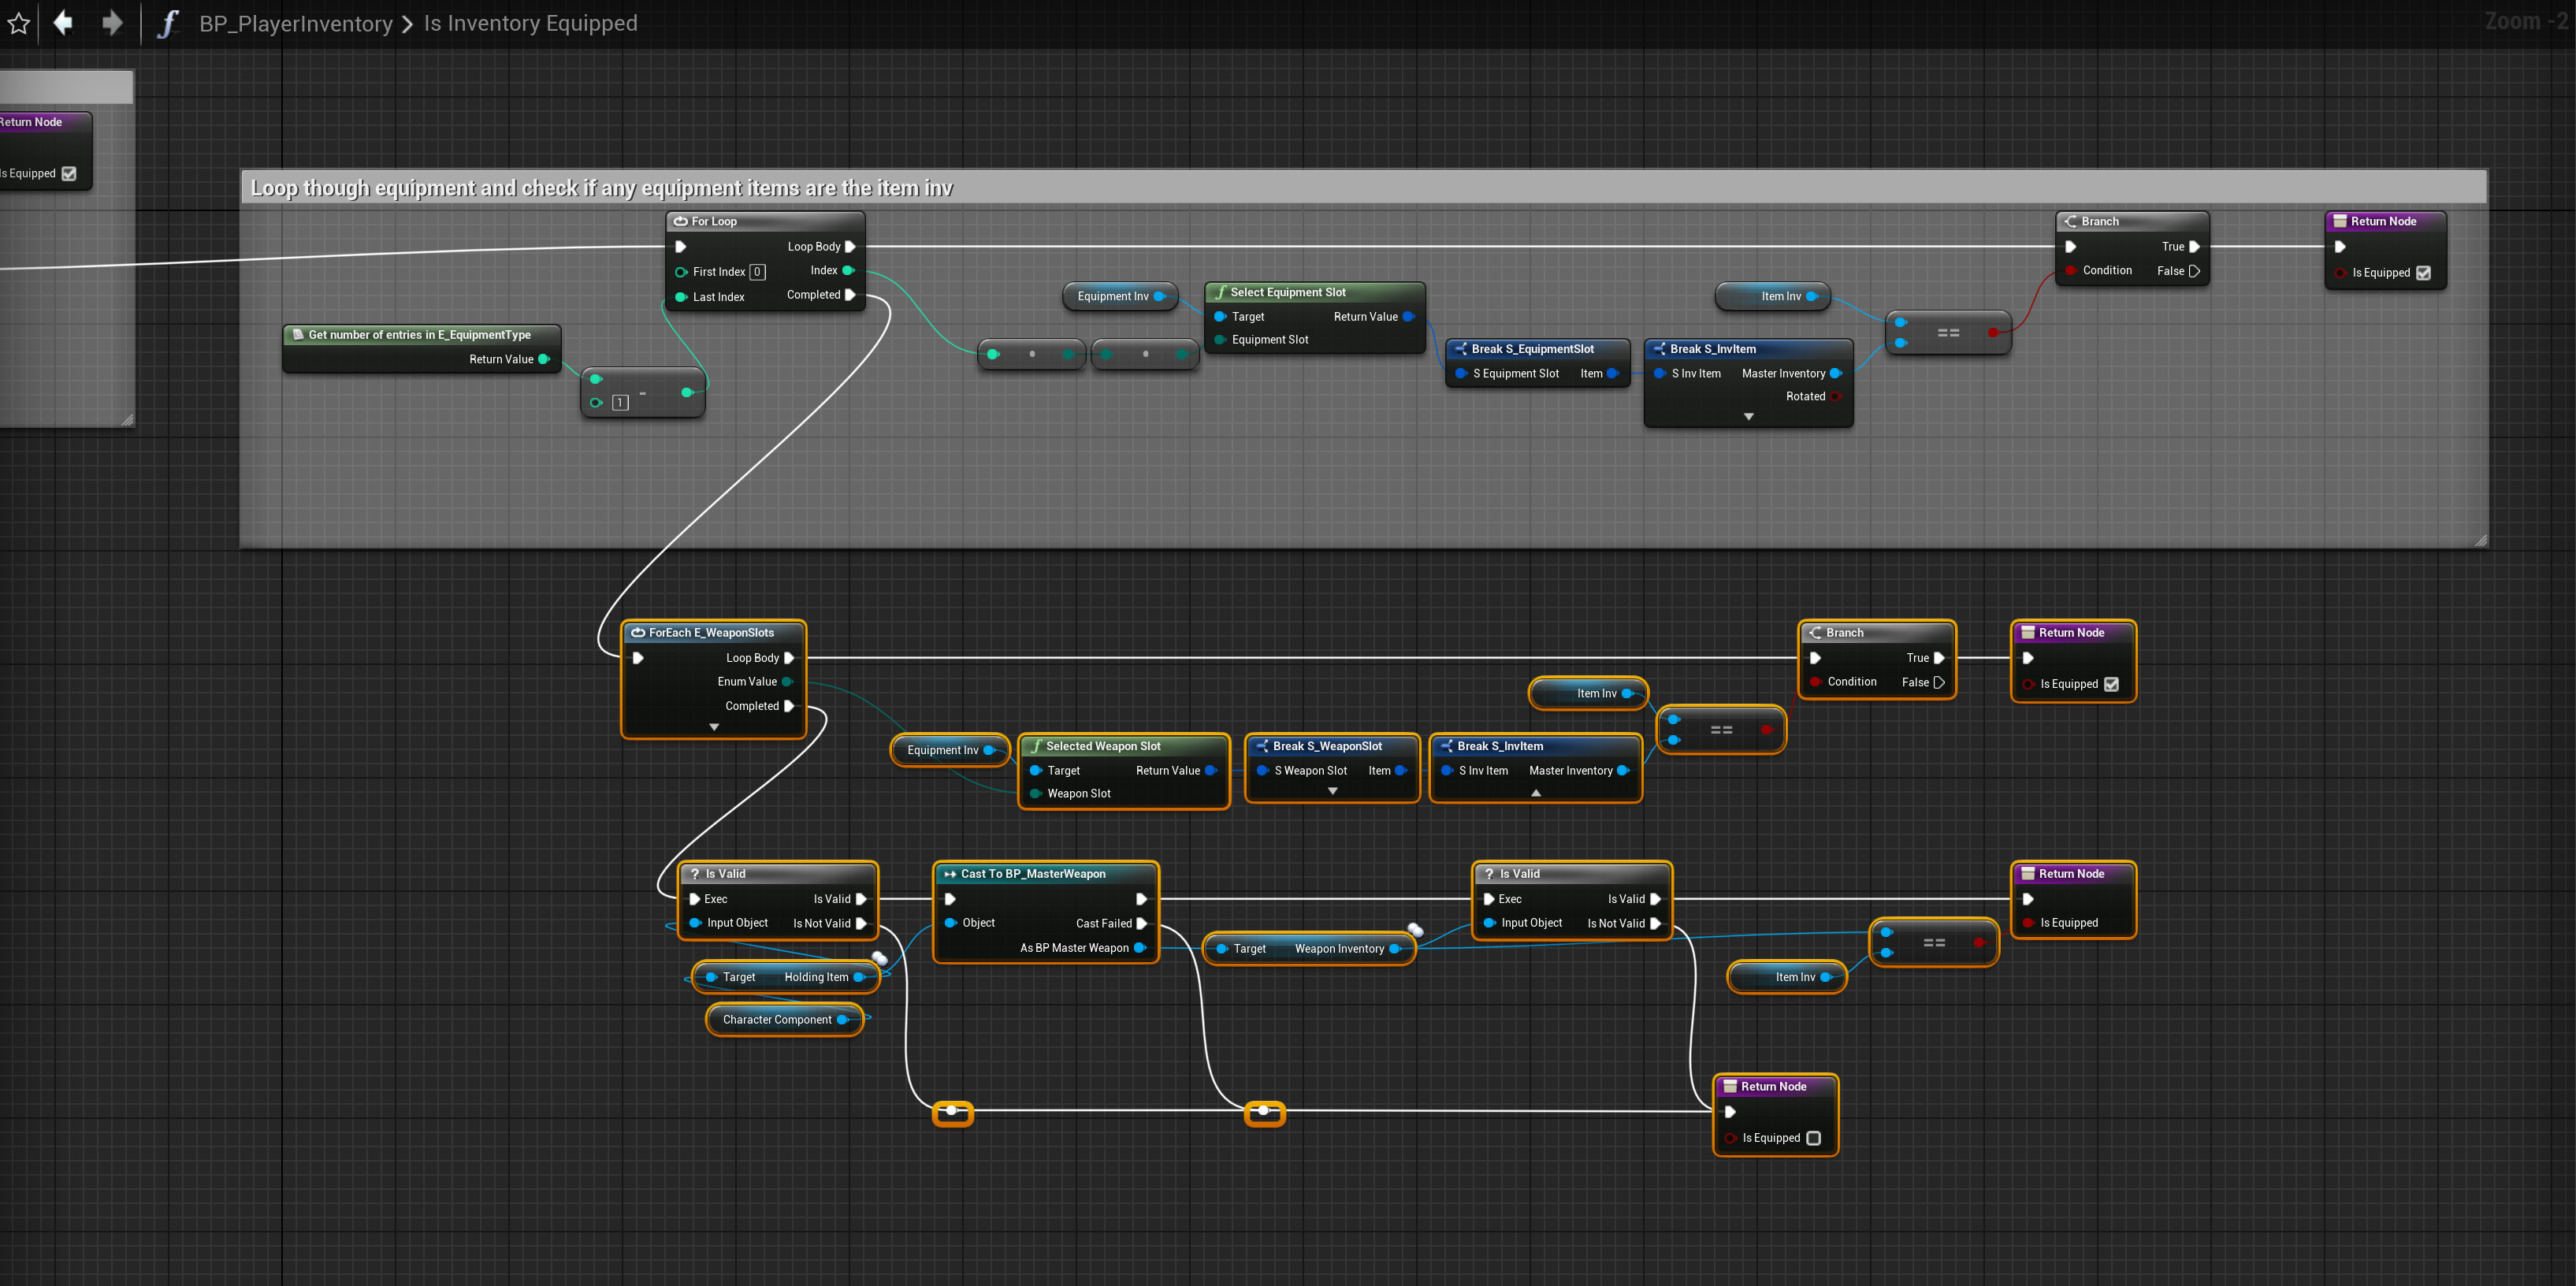This screenshot has height=1286, width=2576.
Task: Check Is Equipped on the bottom Return Node
Action: pos(1814,1138)
